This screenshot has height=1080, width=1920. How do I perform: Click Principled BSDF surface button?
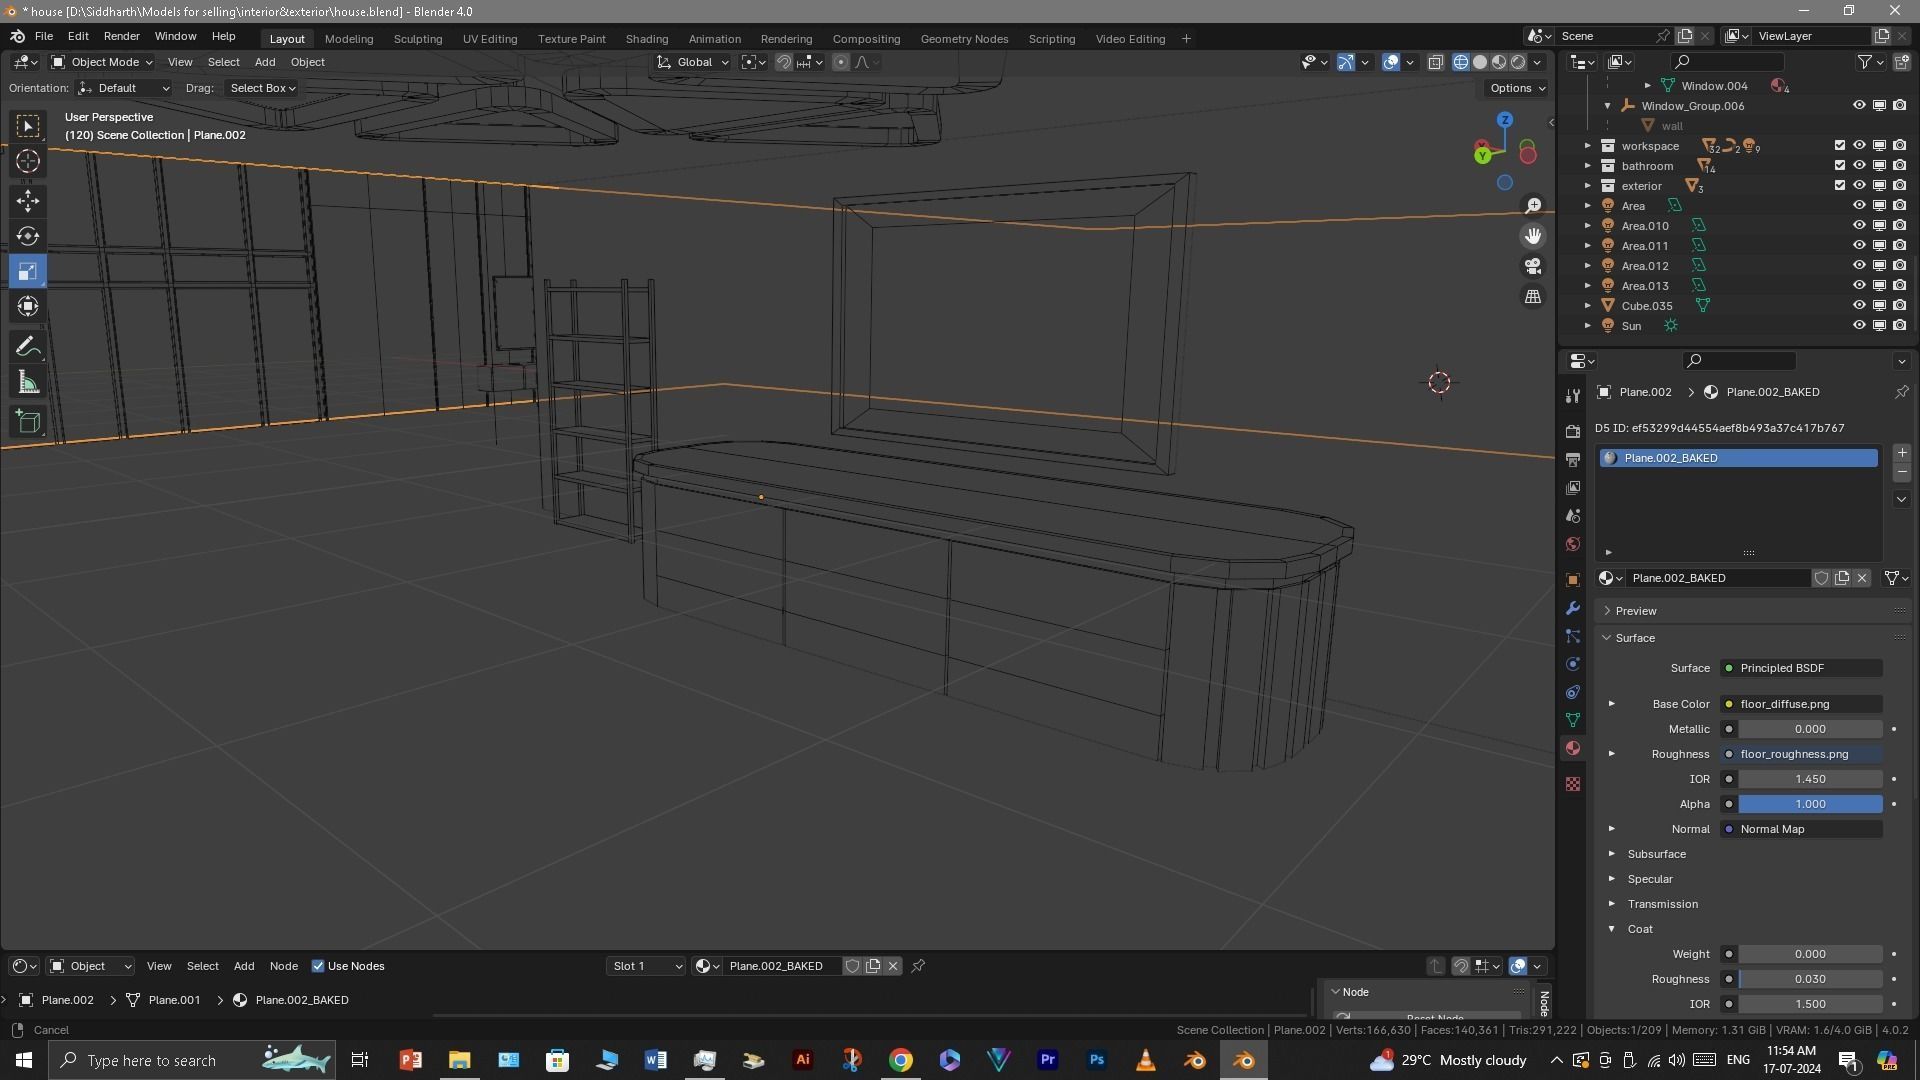(x=1801, y=668)
